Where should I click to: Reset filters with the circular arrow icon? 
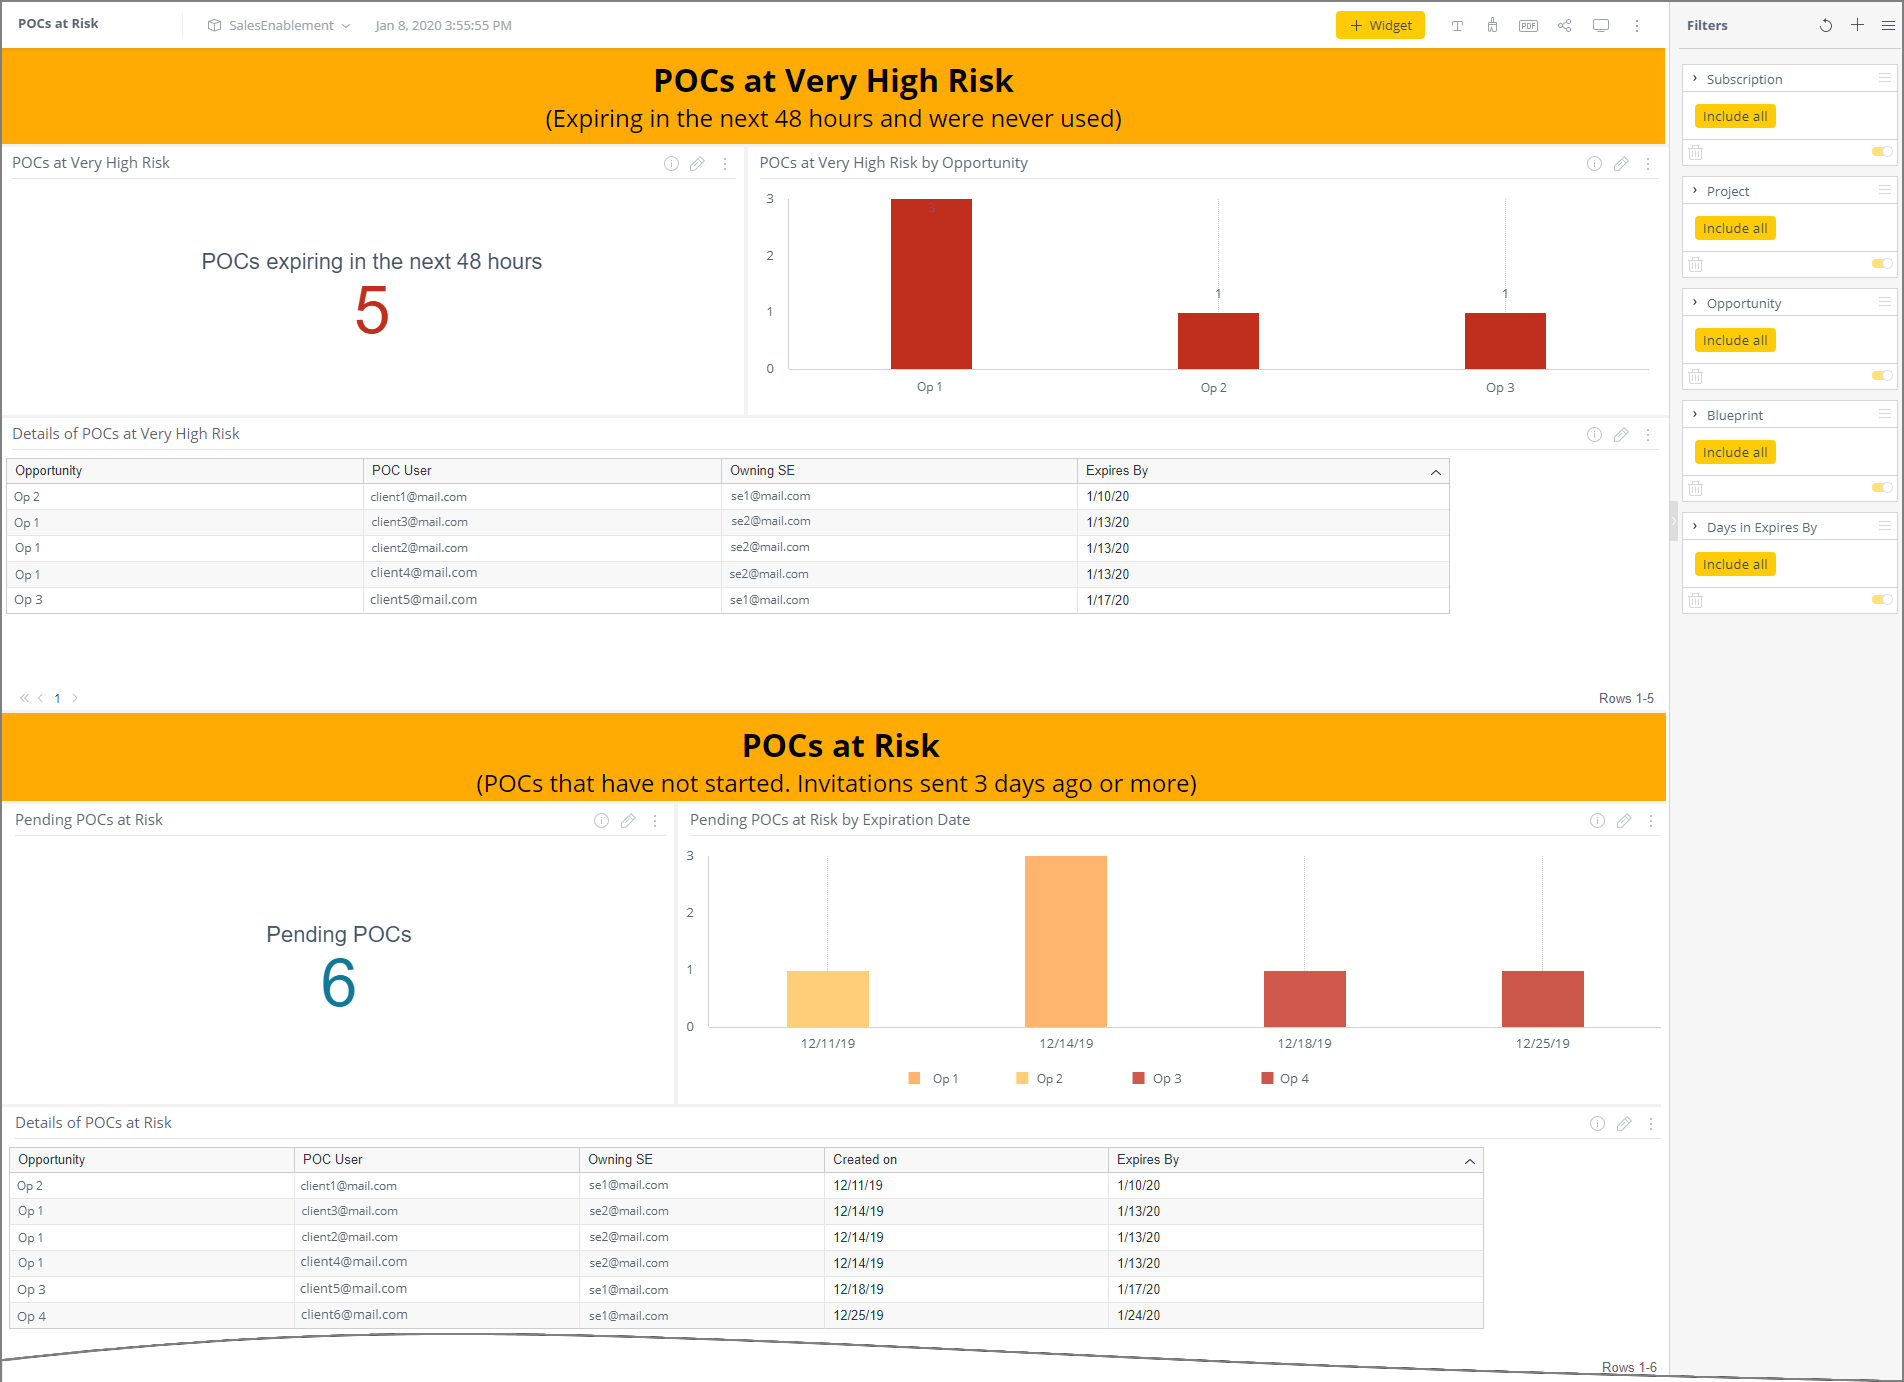[1826, 26]
